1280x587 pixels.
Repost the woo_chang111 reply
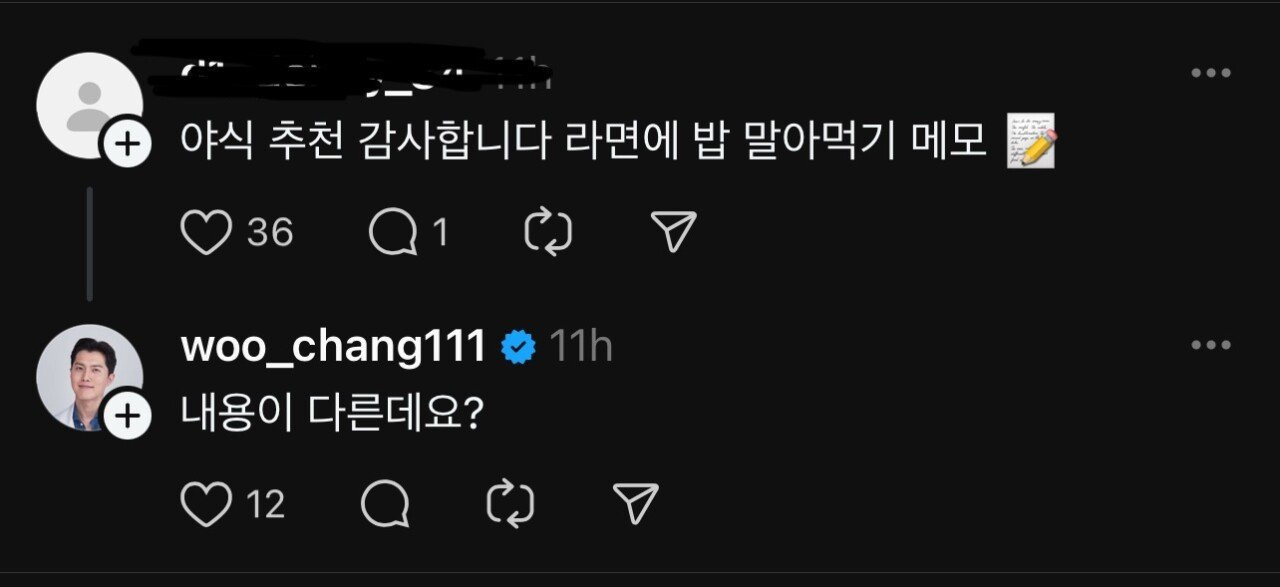(510, 504)
